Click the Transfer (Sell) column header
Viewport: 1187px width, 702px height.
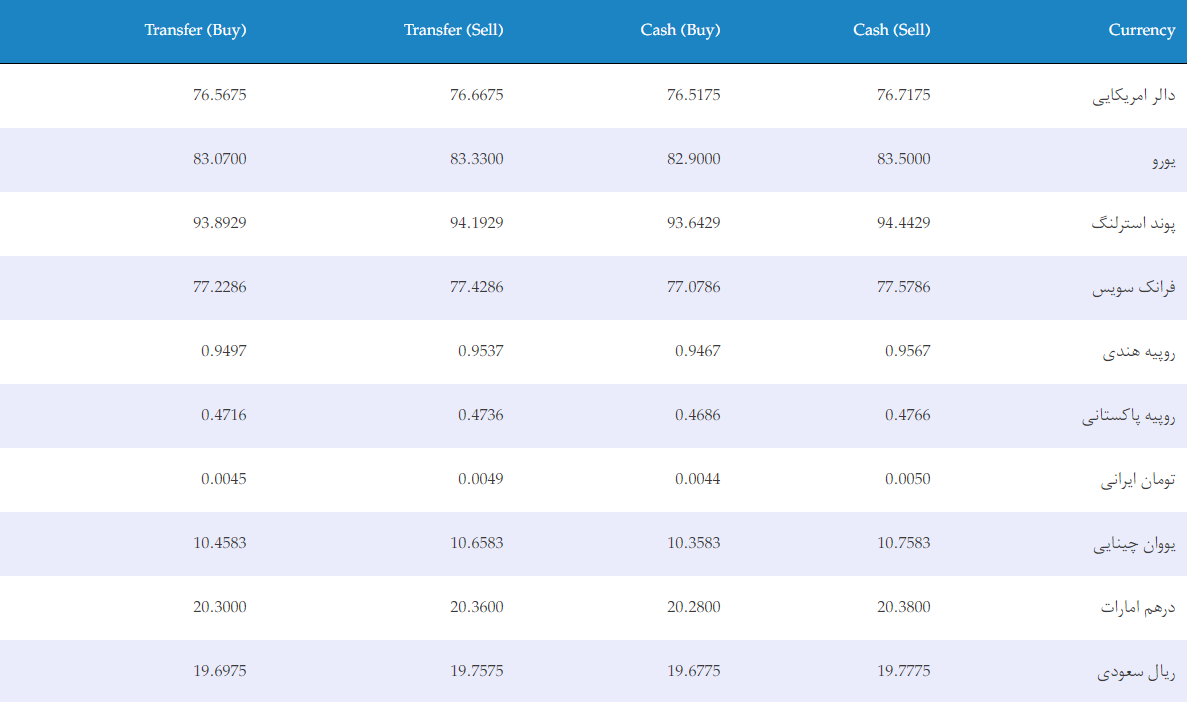click(x=453, y=30)
